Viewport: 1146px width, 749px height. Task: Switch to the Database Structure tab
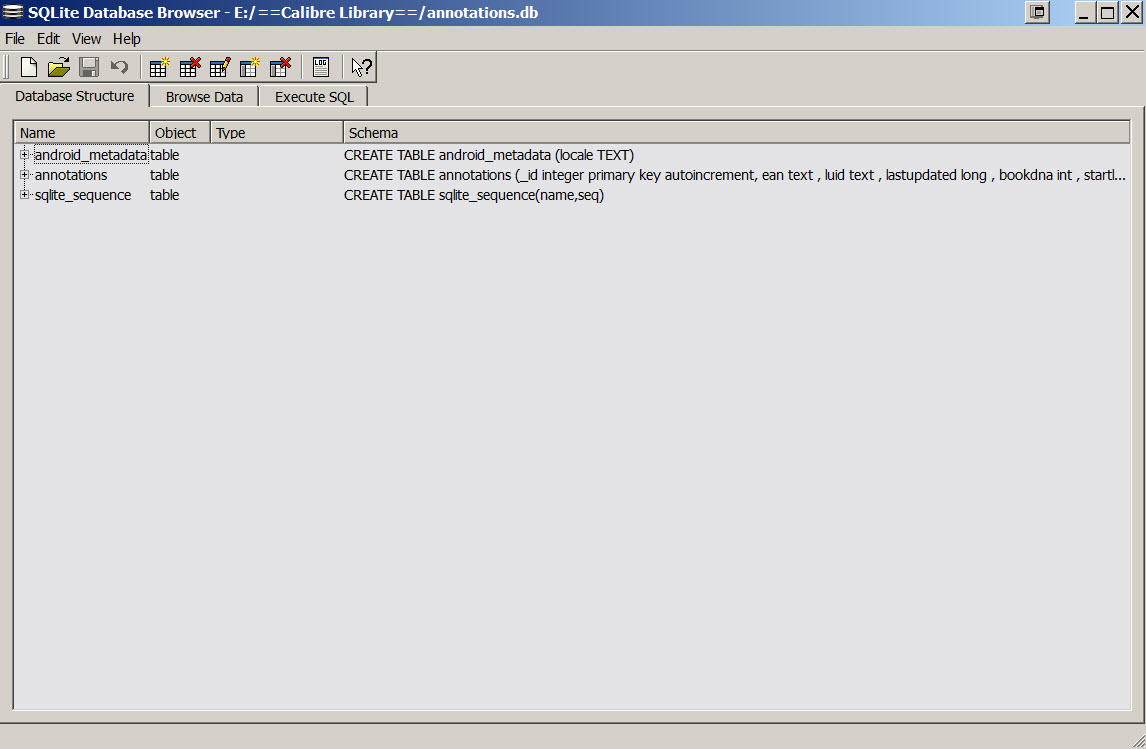[75, 96]
